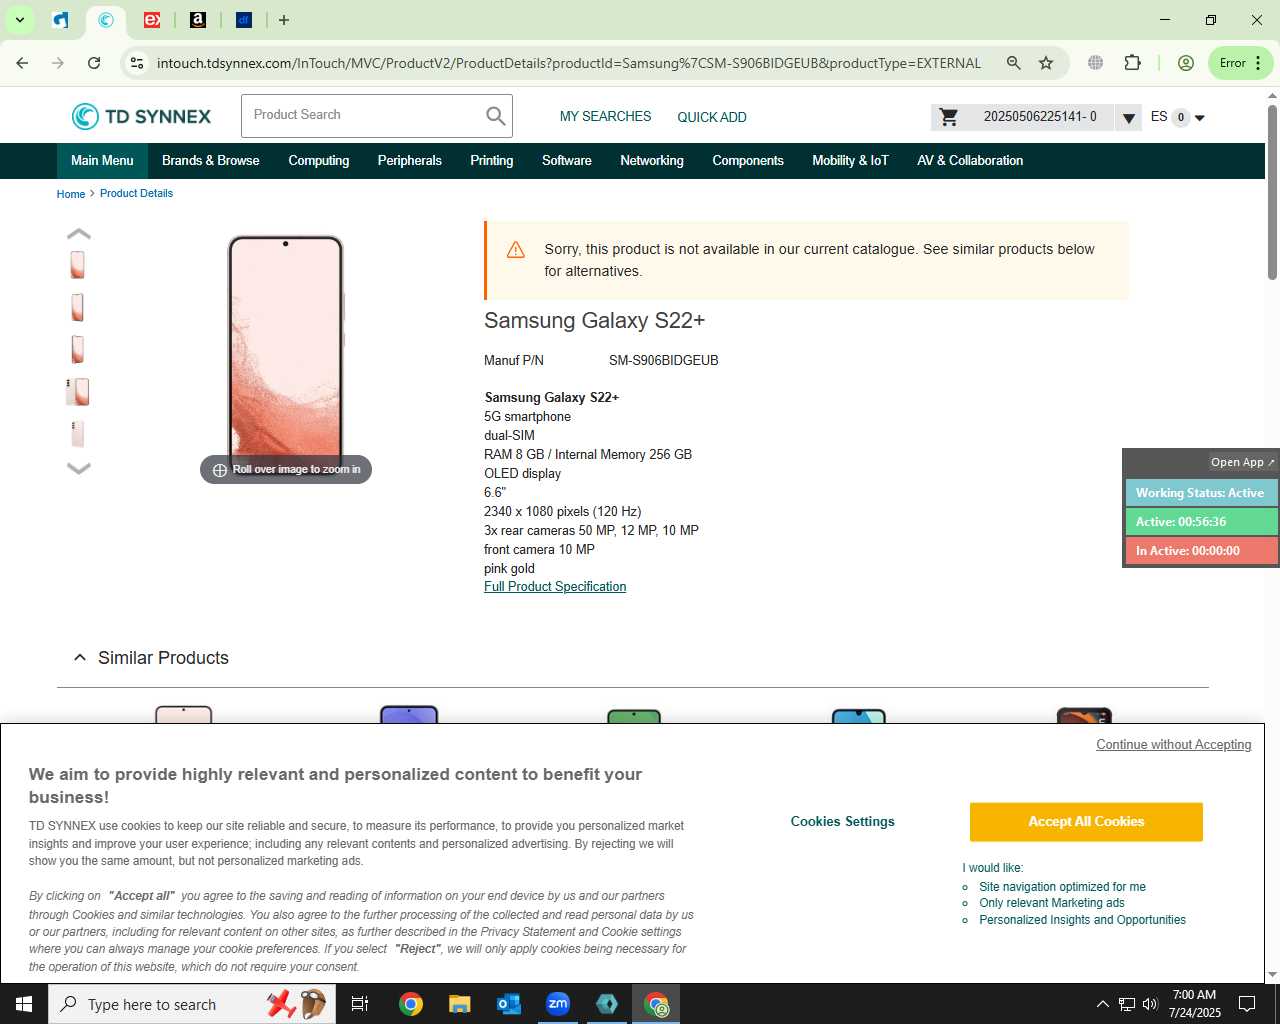This screenshot has height=1024, width=1280.
Task: Open AV & Collaboration menu
Action: [x=970, y=161]
